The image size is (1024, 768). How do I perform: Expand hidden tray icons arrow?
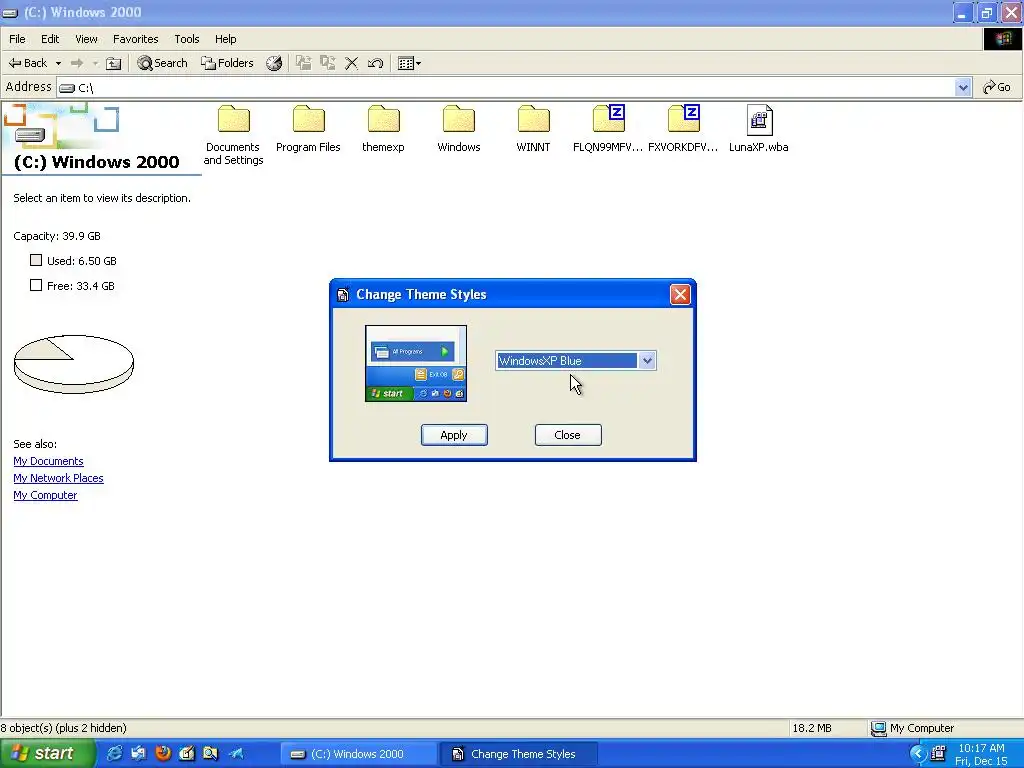918,754
